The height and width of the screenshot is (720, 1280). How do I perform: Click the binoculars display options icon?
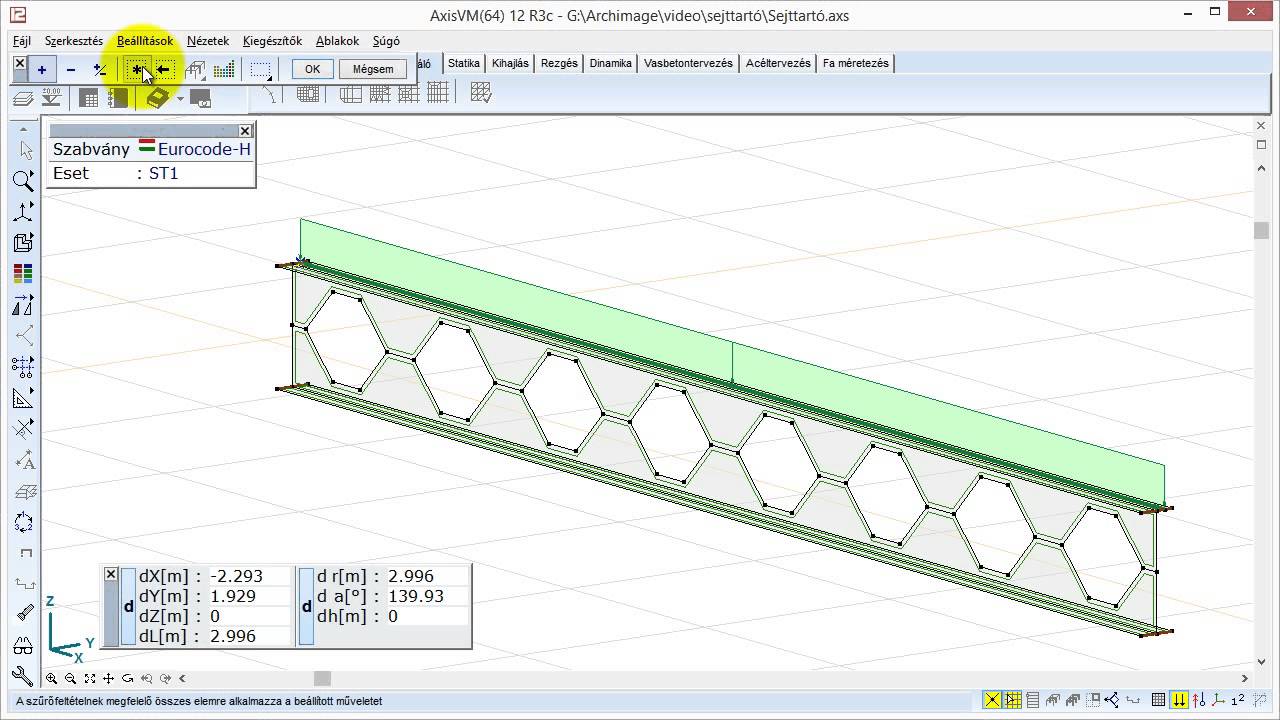[23, 645]
